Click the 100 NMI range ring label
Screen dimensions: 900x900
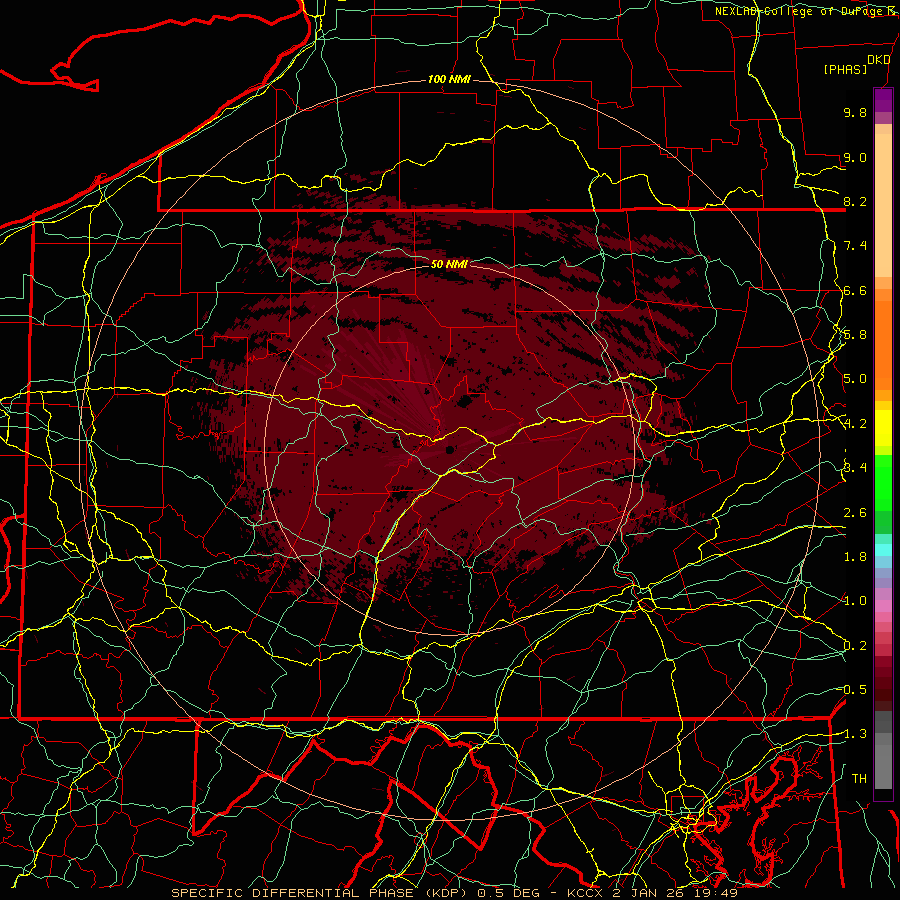[x=449, y=79]
